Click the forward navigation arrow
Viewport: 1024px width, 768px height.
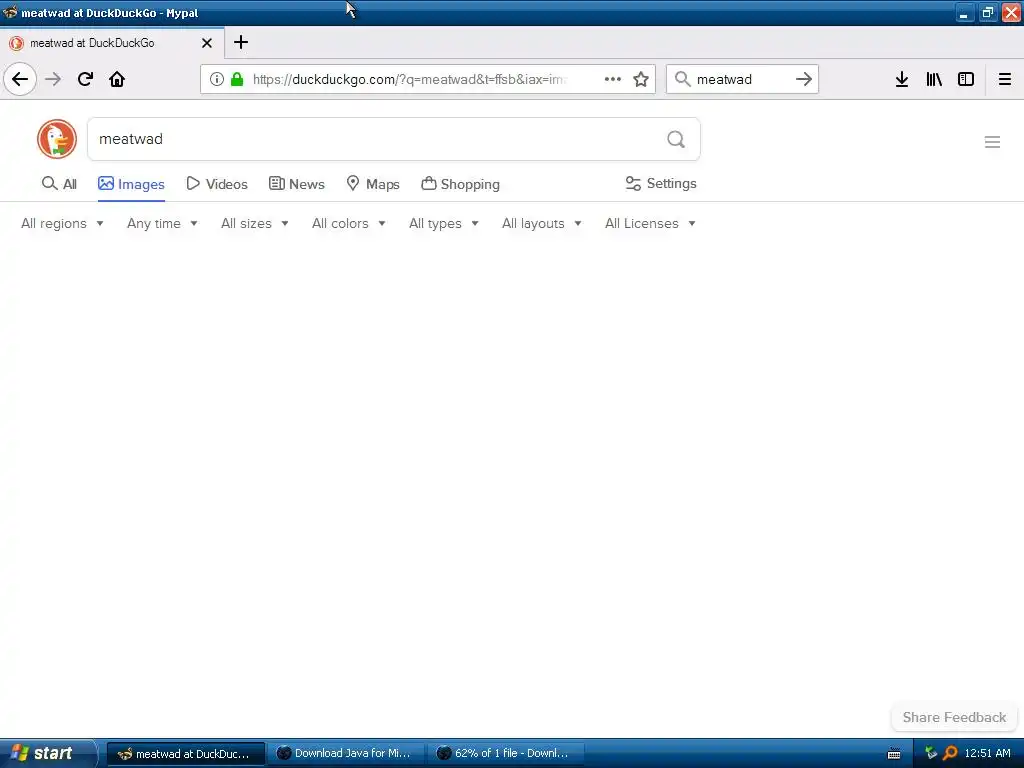pos(53,79)
